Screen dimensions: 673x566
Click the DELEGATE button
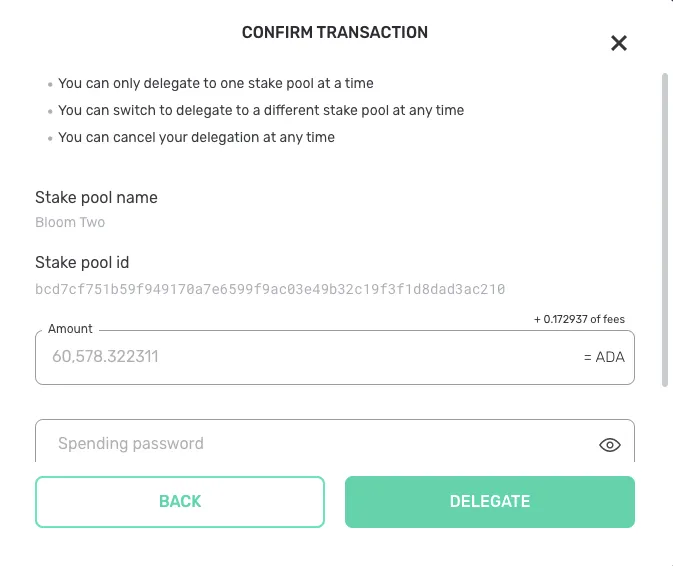tap(490, 502)
